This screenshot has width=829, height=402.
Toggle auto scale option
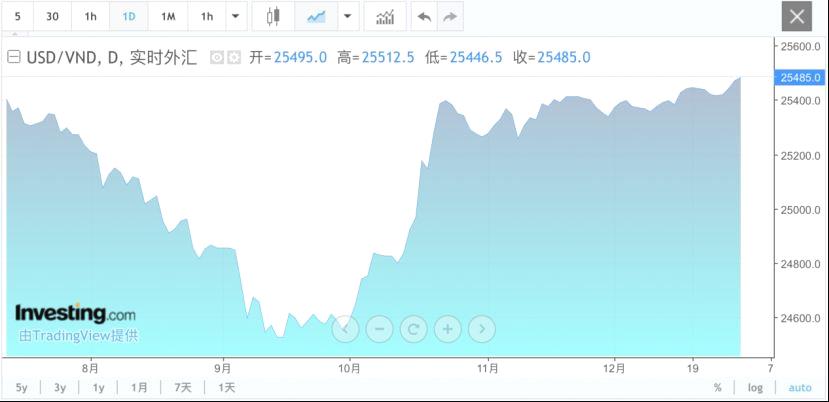pyautogui.click(x=799, y=388)
